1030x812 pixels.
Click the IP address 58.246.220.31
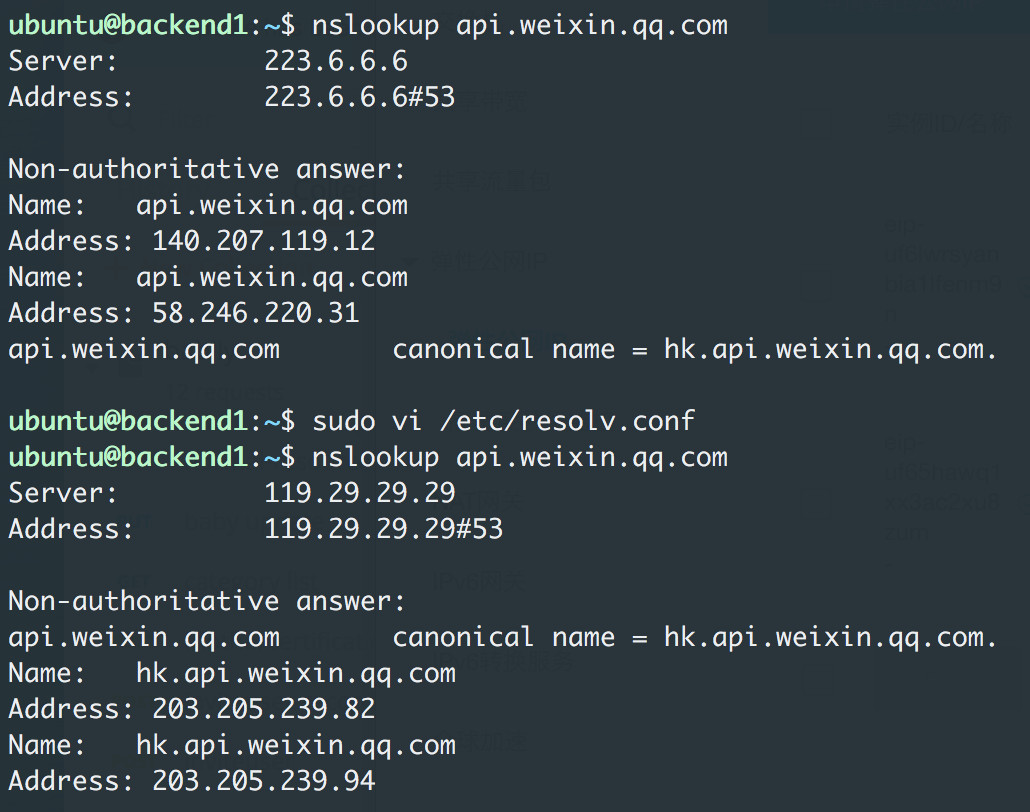(255, 313)
